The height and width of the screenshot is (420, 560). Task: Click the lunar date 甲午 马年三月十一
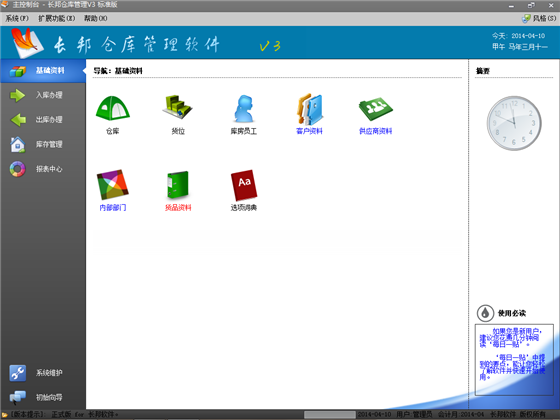[x=519, y=47]
